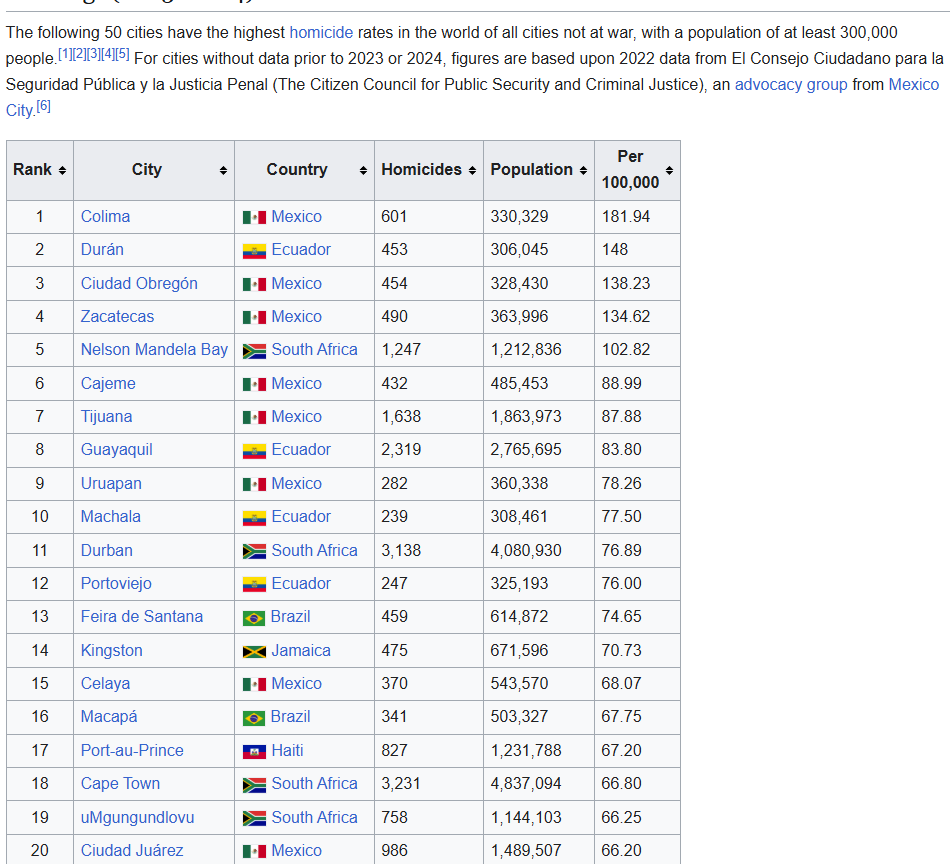Open the Cape Town city link
Viewport: 950px width, 864px height.
(121, 783)
